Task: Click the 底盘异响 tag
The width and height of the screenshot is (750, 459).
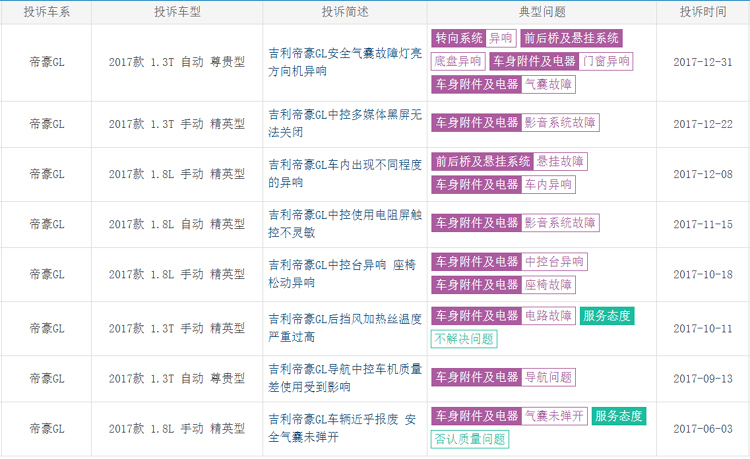Action: pyautogui.click(x=458, y=61)
